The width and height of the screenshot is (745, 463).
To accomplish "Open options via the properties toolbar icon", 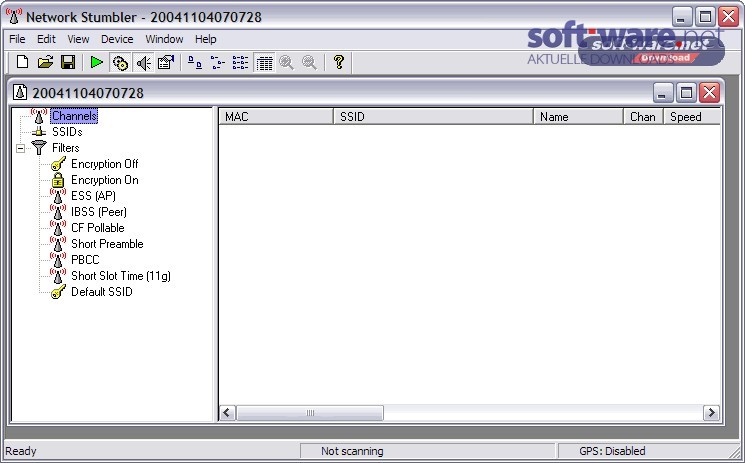I will [166, 62].
